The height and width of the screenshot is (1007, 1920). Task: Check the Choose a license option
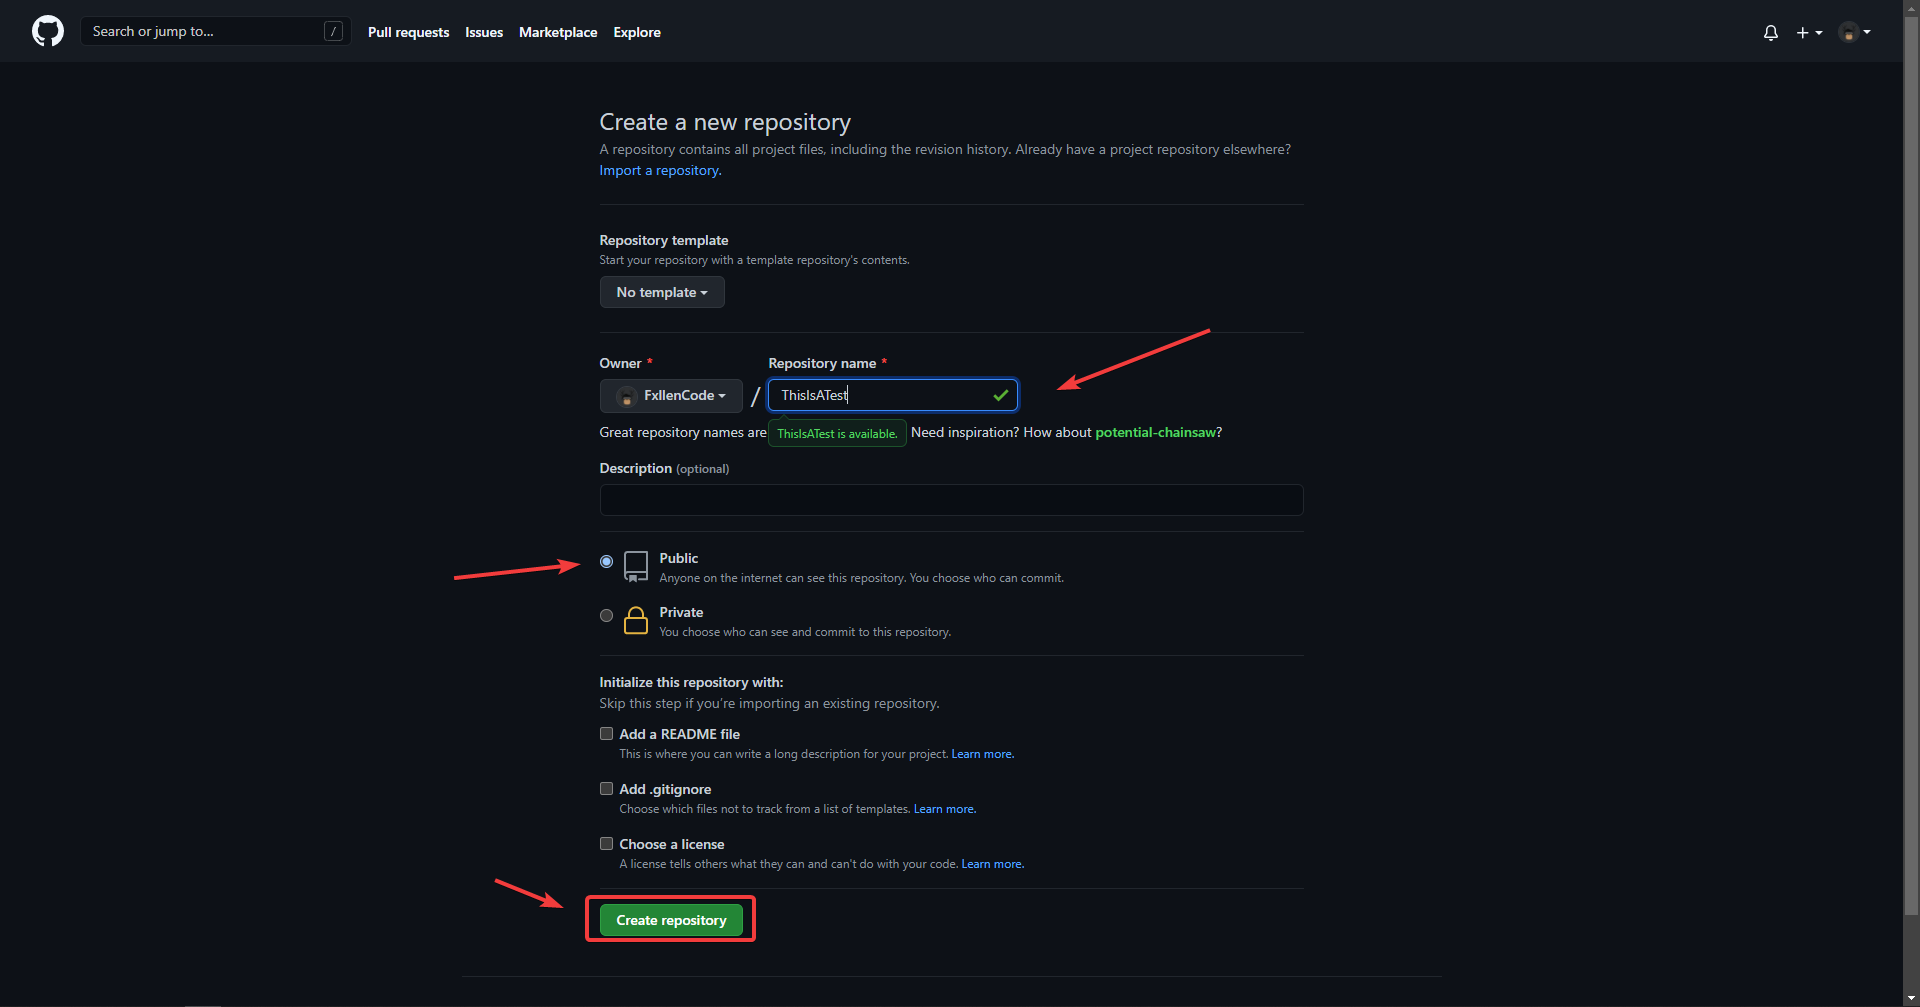tap(606, 843)
